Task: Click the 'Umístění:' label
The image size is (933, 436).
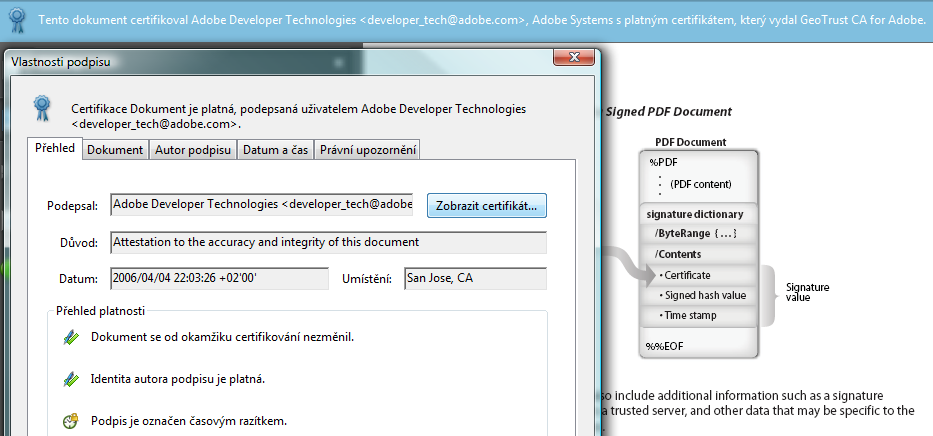Action: point(367,278)
